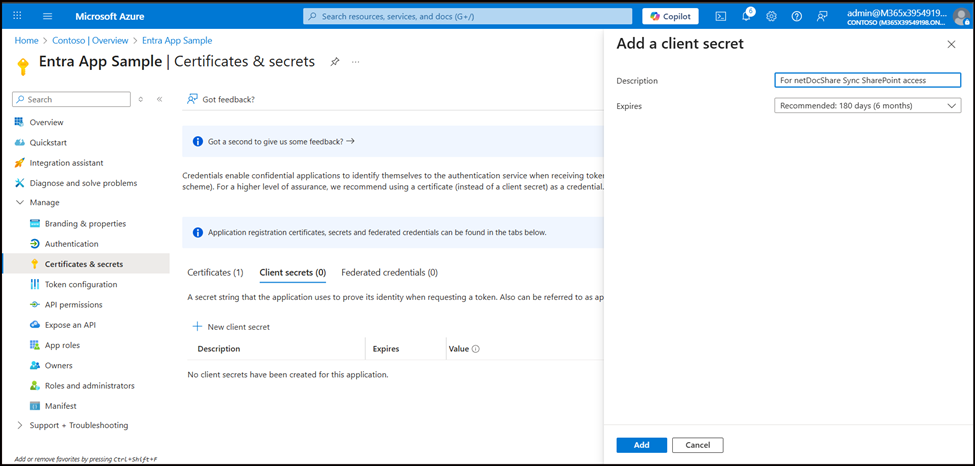Click the sidebar Search field
The height and width of the screenshot is (466, 975).
72,100
